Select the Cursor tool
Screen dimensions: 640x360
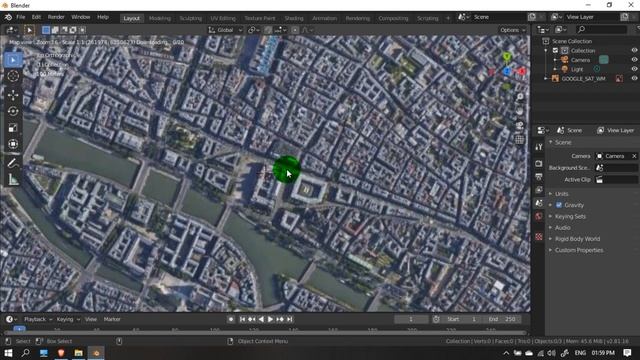point(13,76)
